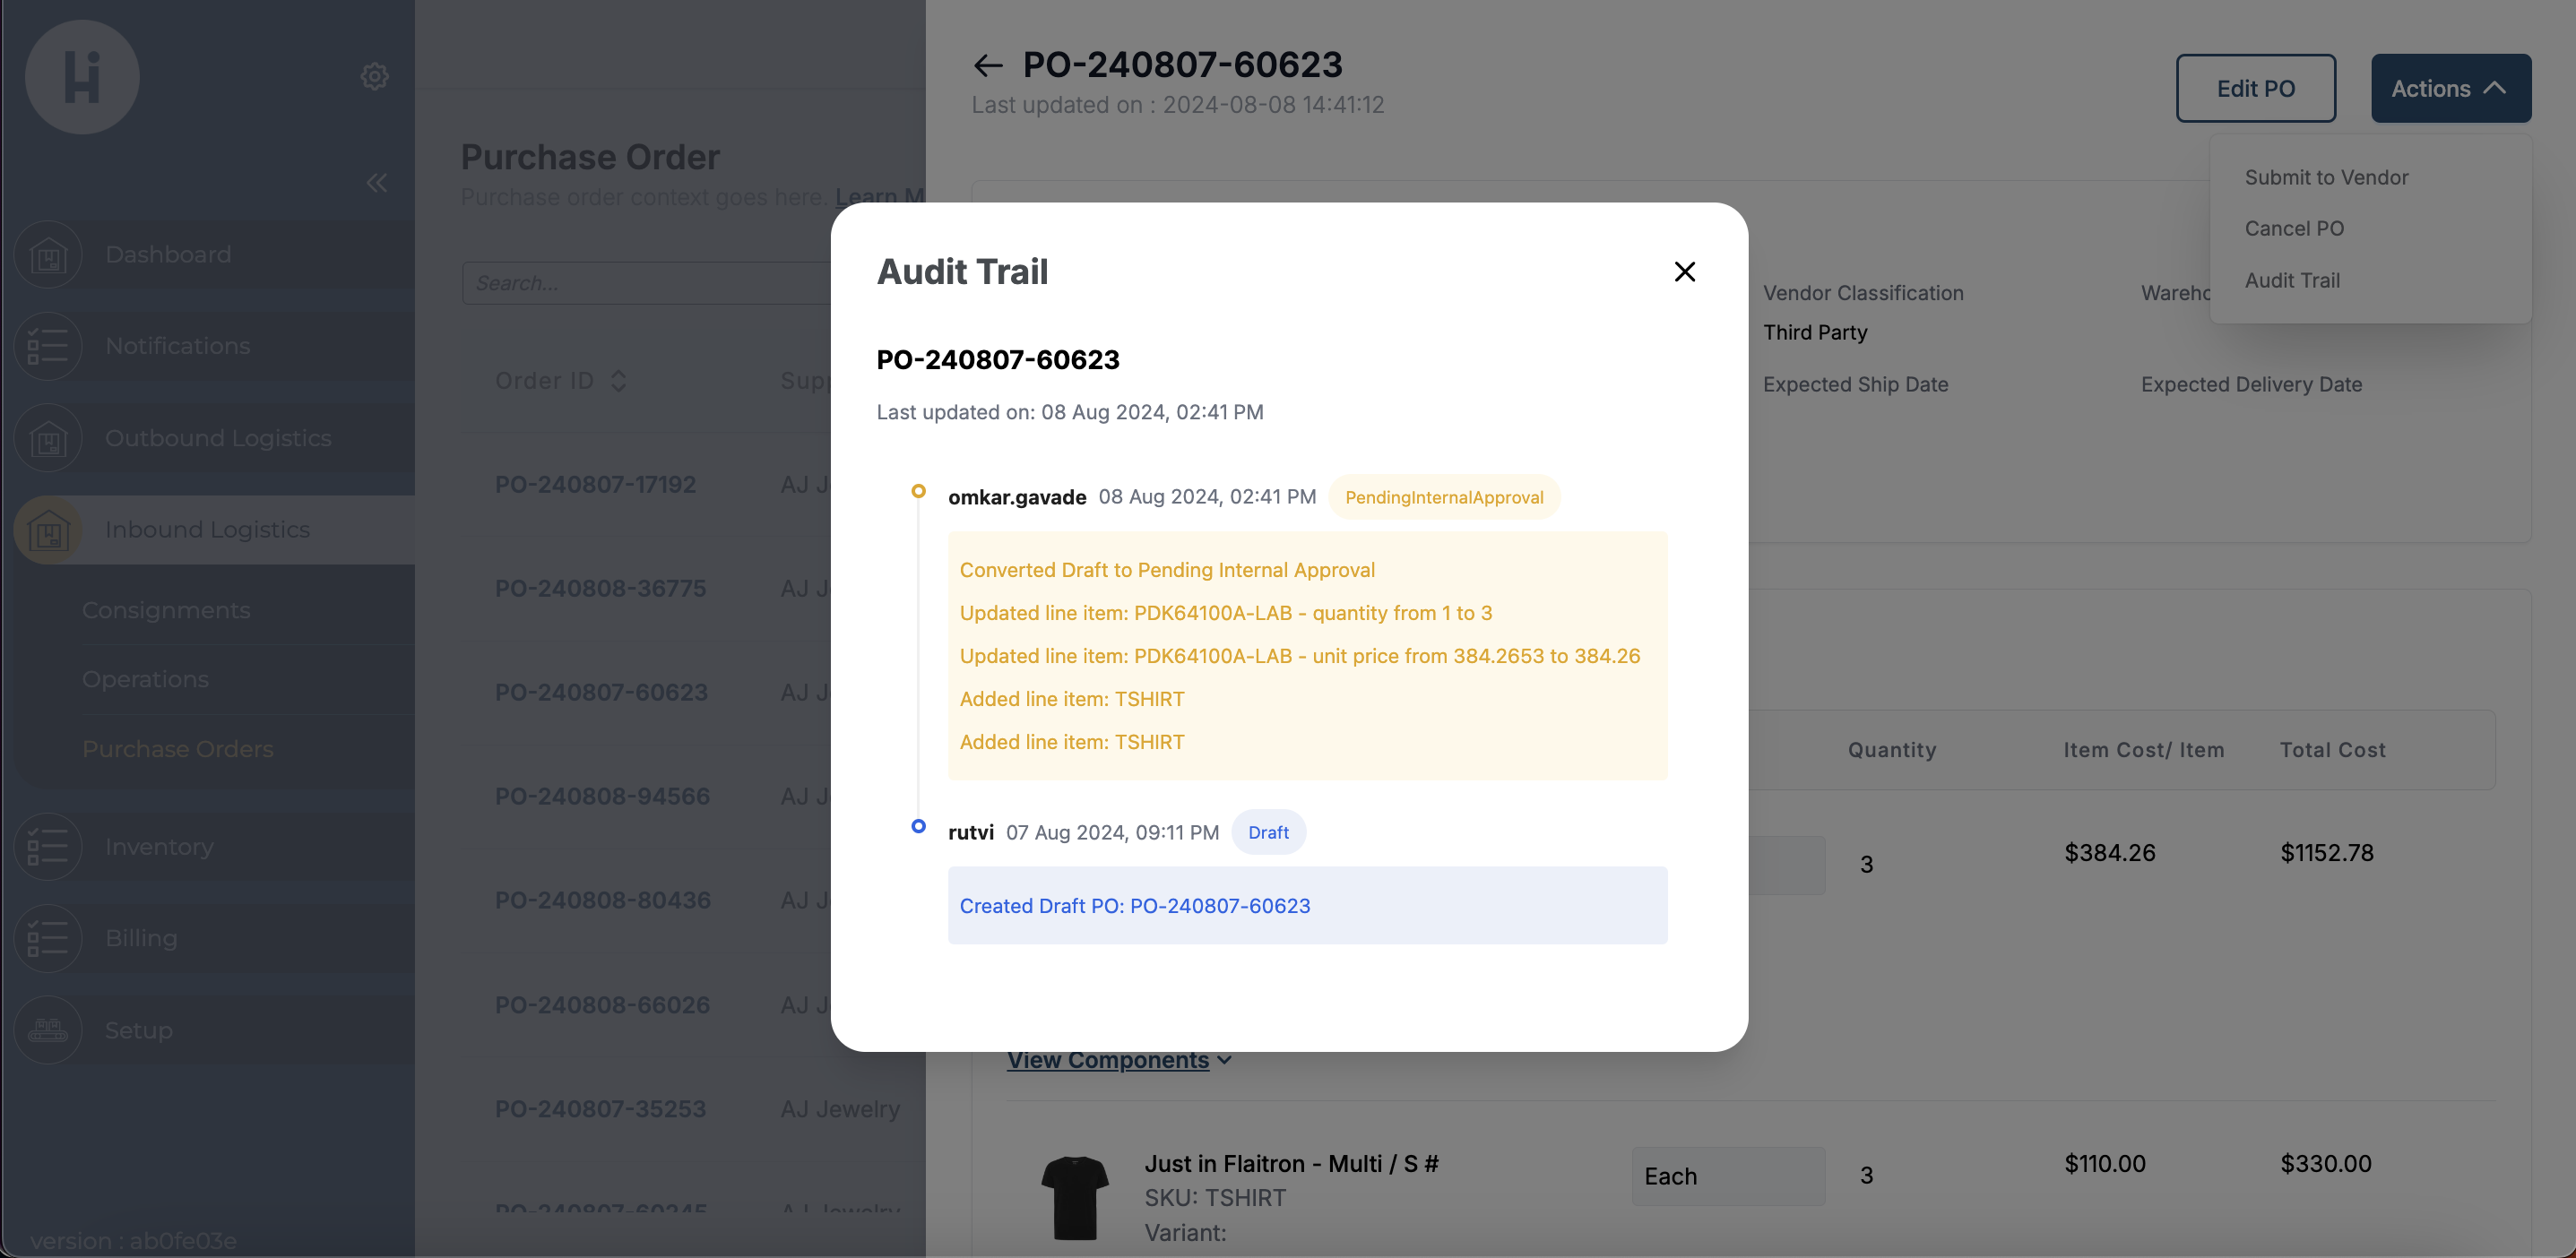Click the Notifications icon in sidebar
The image size is (2576, 1258).
point(44,345)
